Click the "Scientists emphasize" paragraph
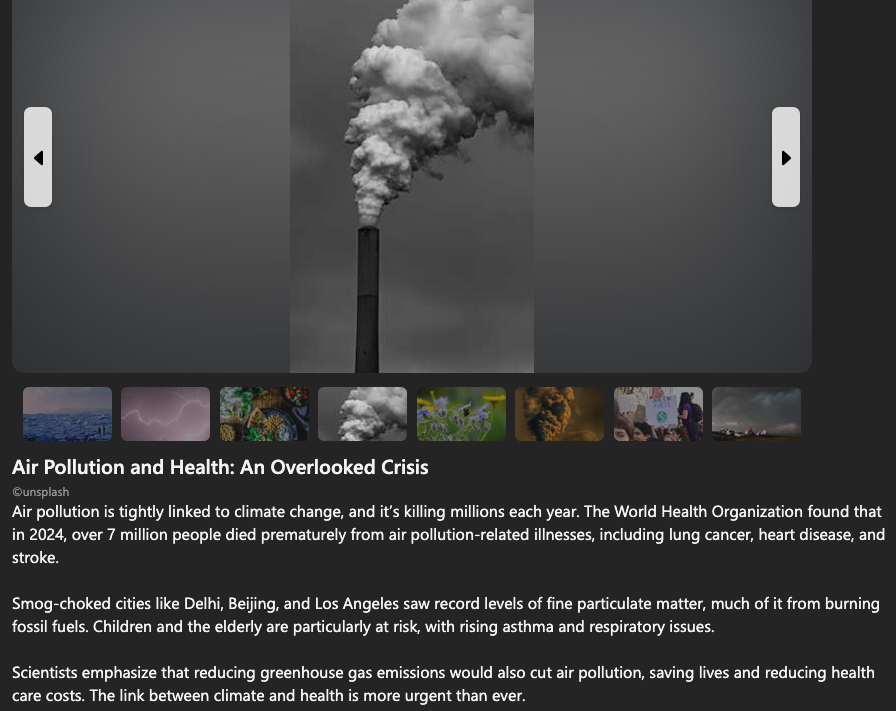This screenshot has width=896, height=711. point(443,684)
